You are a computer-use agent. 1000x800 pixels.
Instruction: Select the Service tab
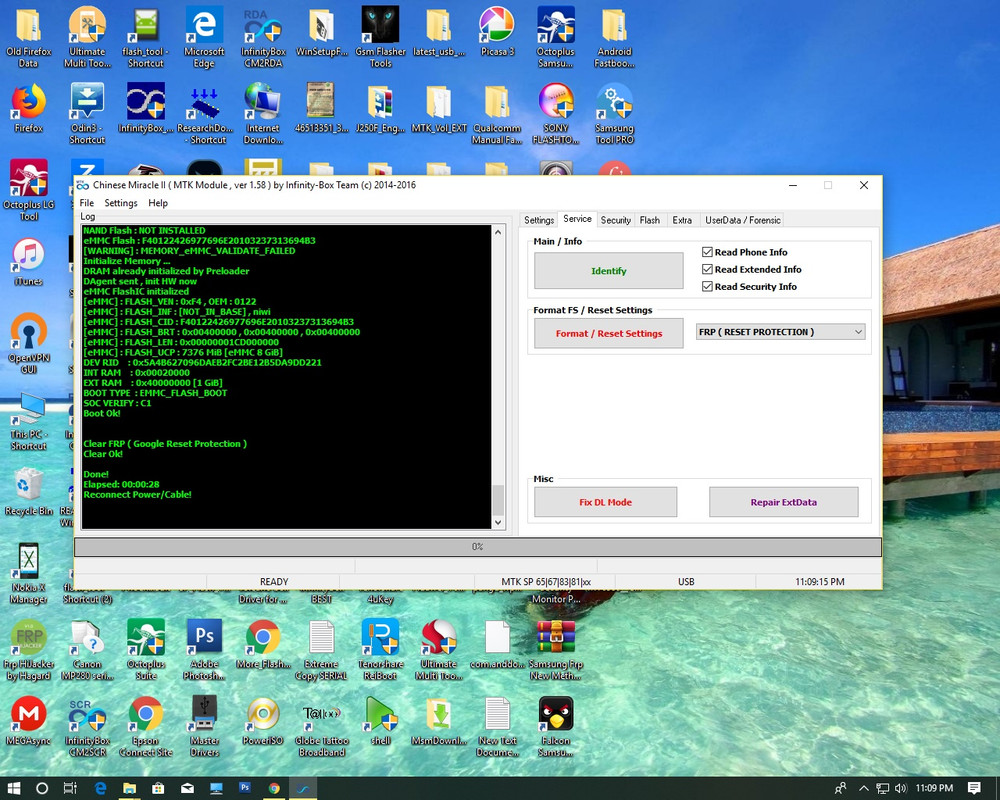[577, 219]
